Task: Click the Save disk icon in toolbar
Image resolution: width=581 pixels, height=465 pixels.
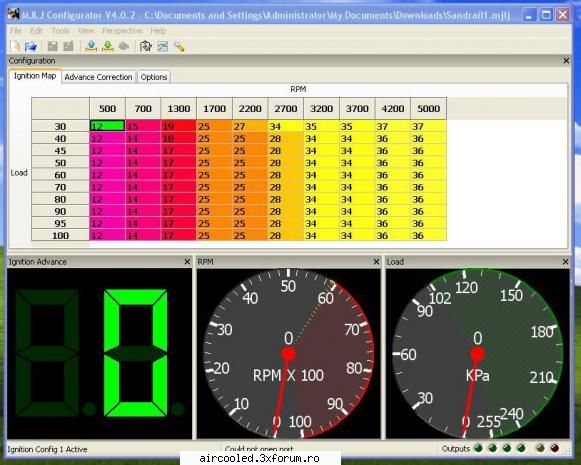Action: point(53,46)
